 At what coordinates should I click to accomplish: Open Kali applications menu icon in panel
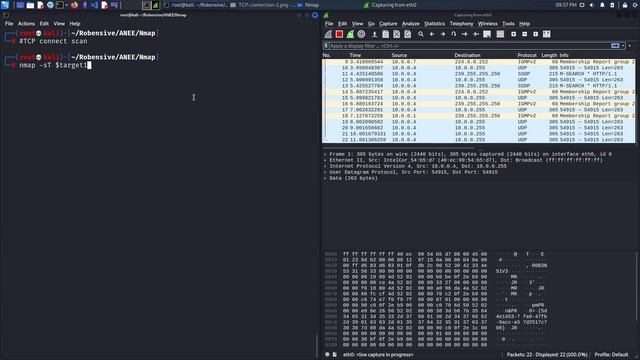pos(5,5)
